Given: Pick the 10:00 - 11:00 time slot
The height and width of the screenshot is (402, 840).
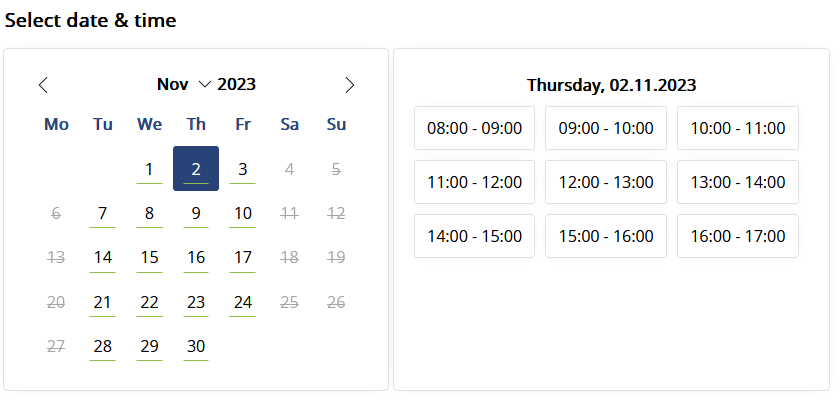Looking at the screenshot, I should [x=738, y=128].
